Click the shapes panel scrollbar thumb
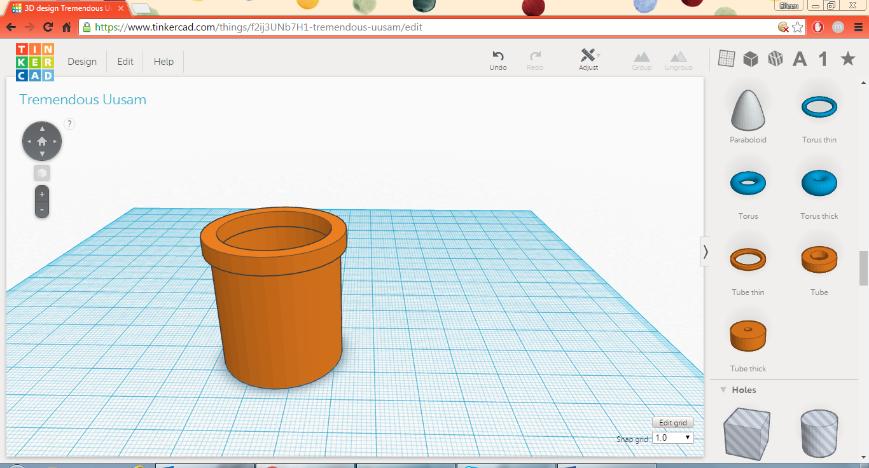 pyautogui.click(x=863, y=268)
